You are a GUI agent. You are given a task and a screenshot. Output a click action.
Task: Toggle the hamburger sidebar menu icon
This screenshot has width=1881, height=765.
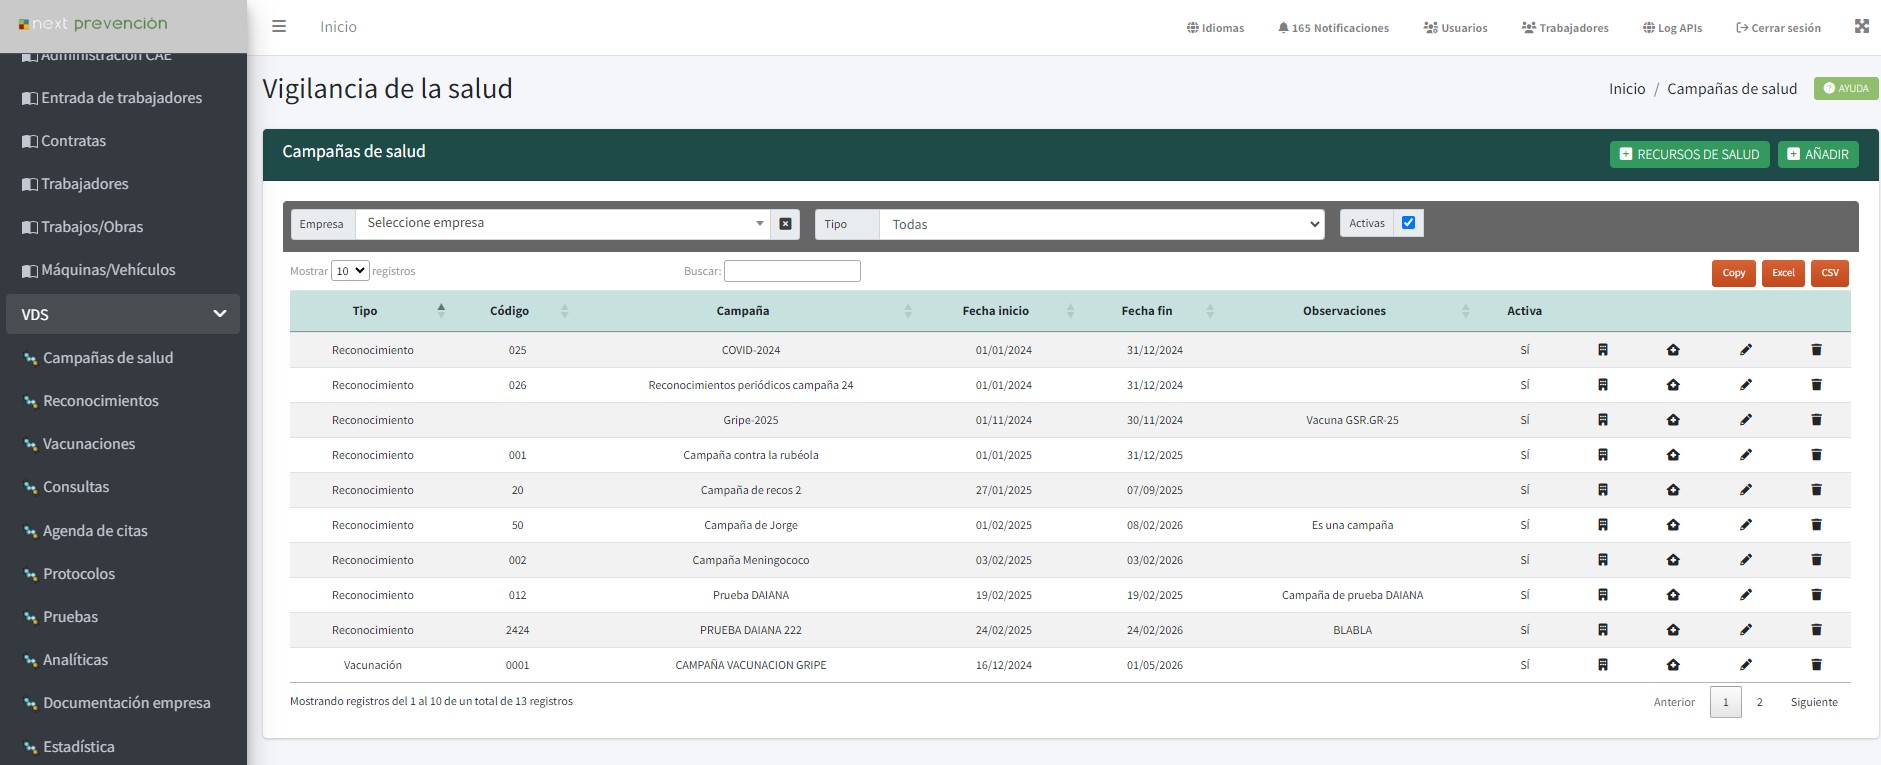279,27
